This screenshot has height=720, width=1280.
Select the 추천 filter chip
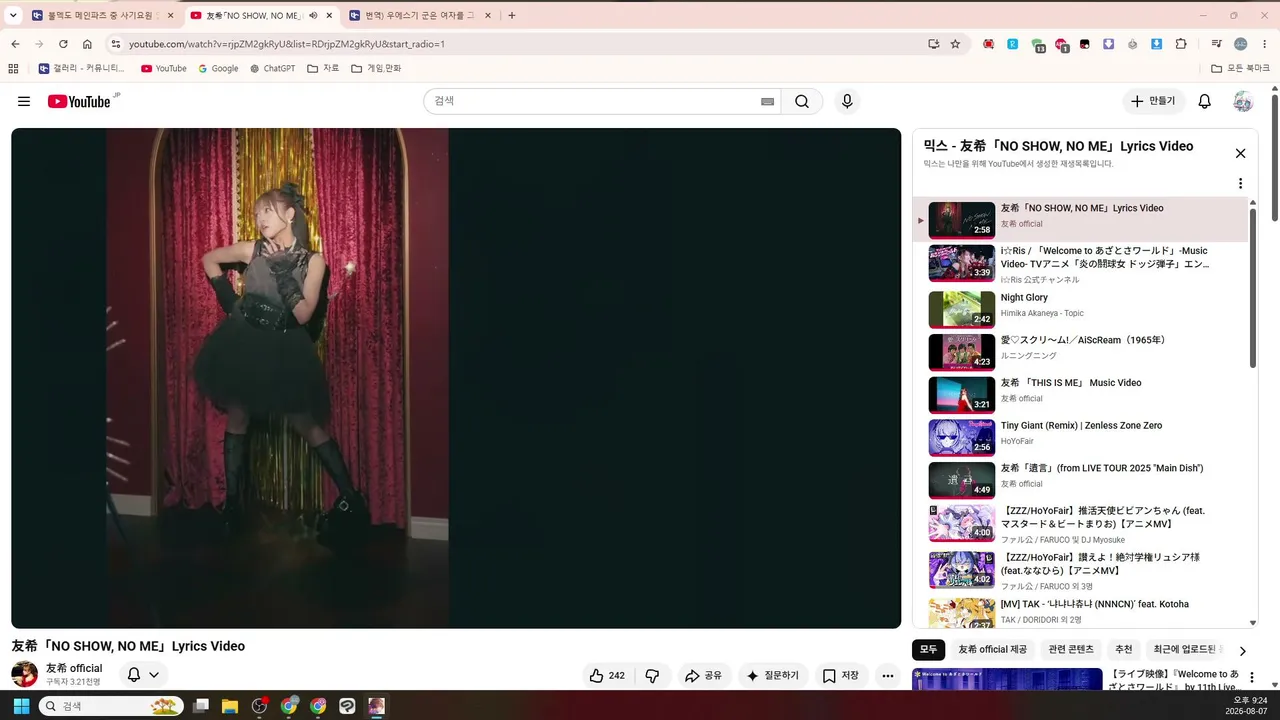pos(1124,650)
